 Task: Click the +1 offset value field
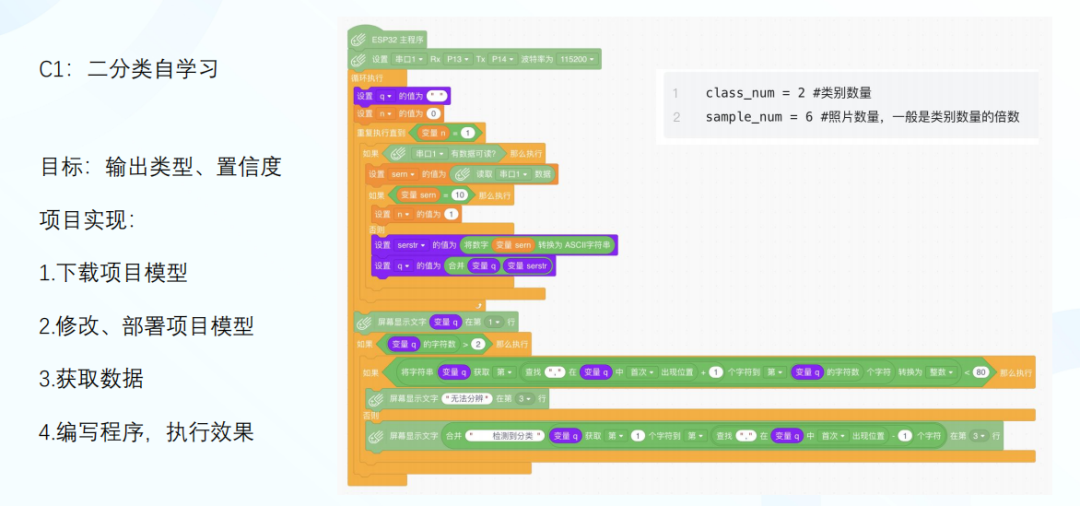[x=715, y=372]
